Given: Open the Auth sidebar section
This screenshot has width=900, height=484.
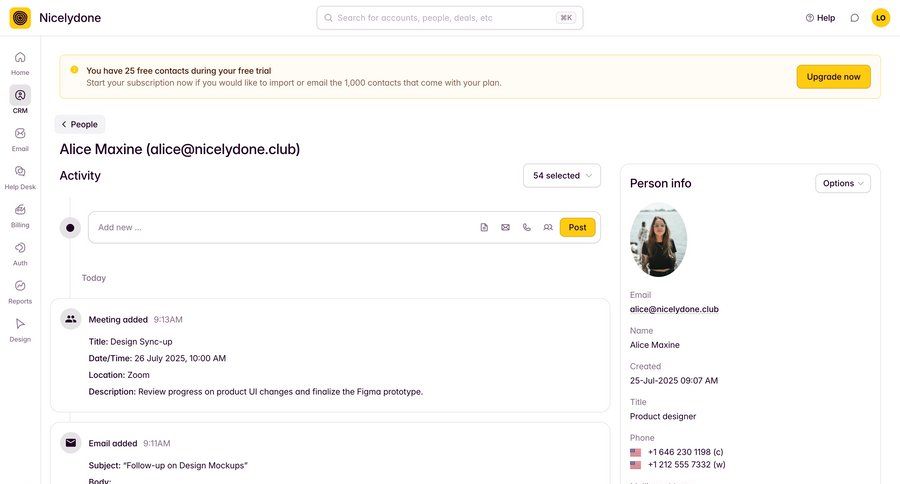Looking at the screenshot, I should [20, 253].
